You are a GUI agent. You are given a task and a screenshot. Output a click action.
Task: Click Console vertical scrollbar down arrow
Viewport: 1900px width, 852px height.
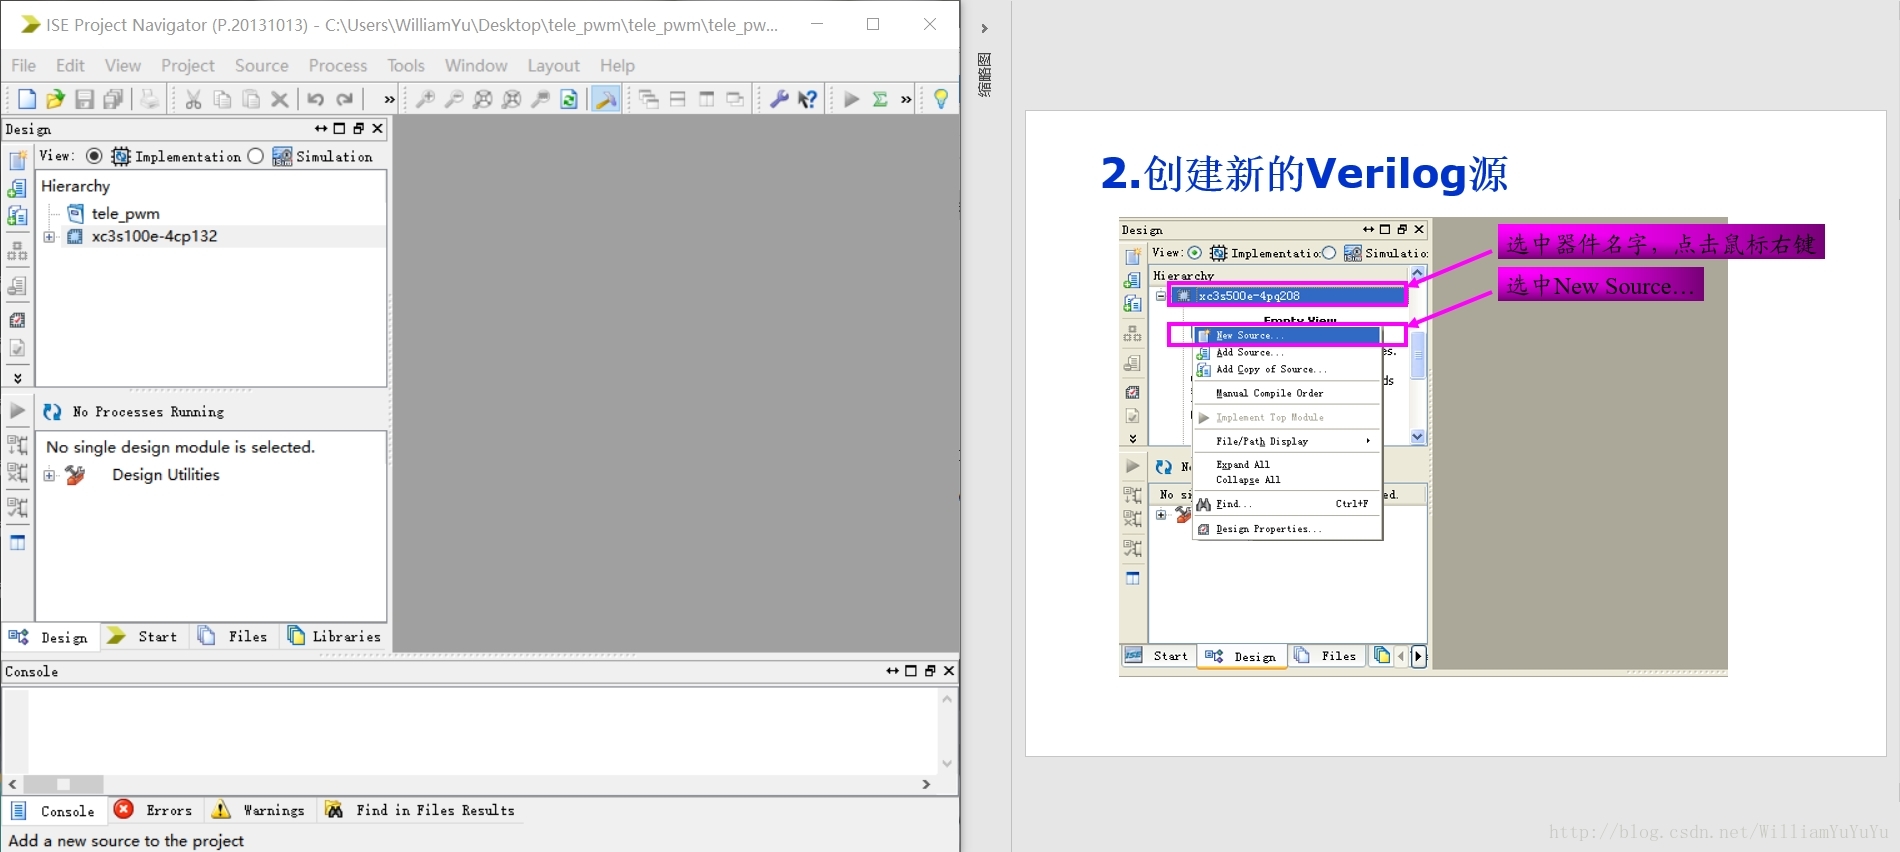947,764
